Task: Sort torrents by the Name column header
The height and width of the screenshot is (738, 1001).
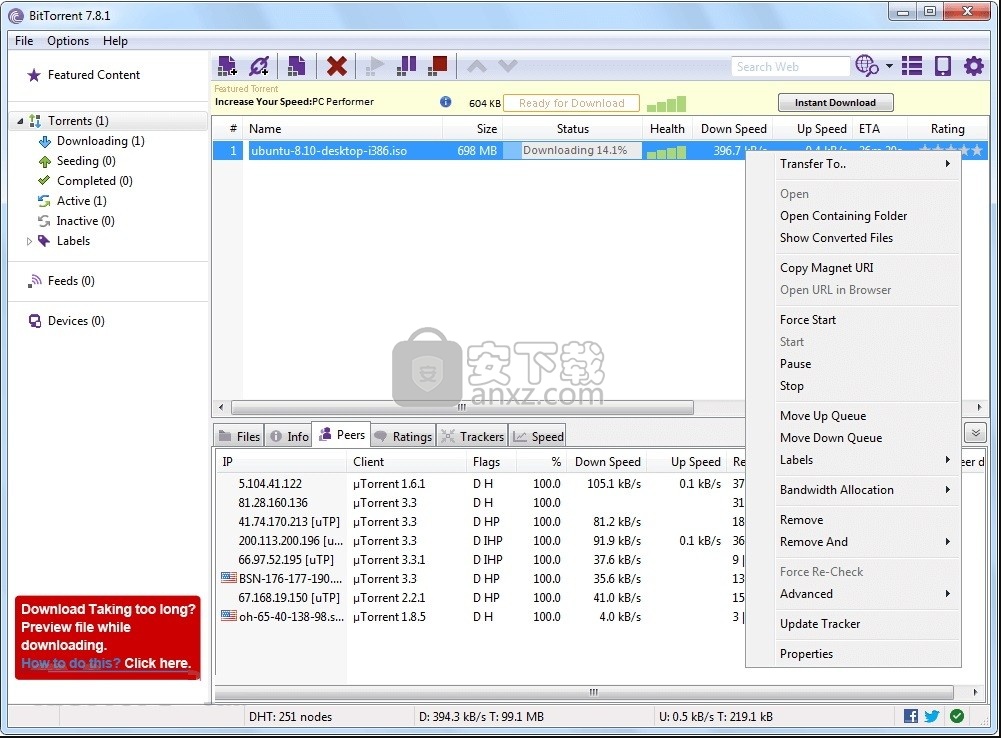Action: click(x=342, y=129)
